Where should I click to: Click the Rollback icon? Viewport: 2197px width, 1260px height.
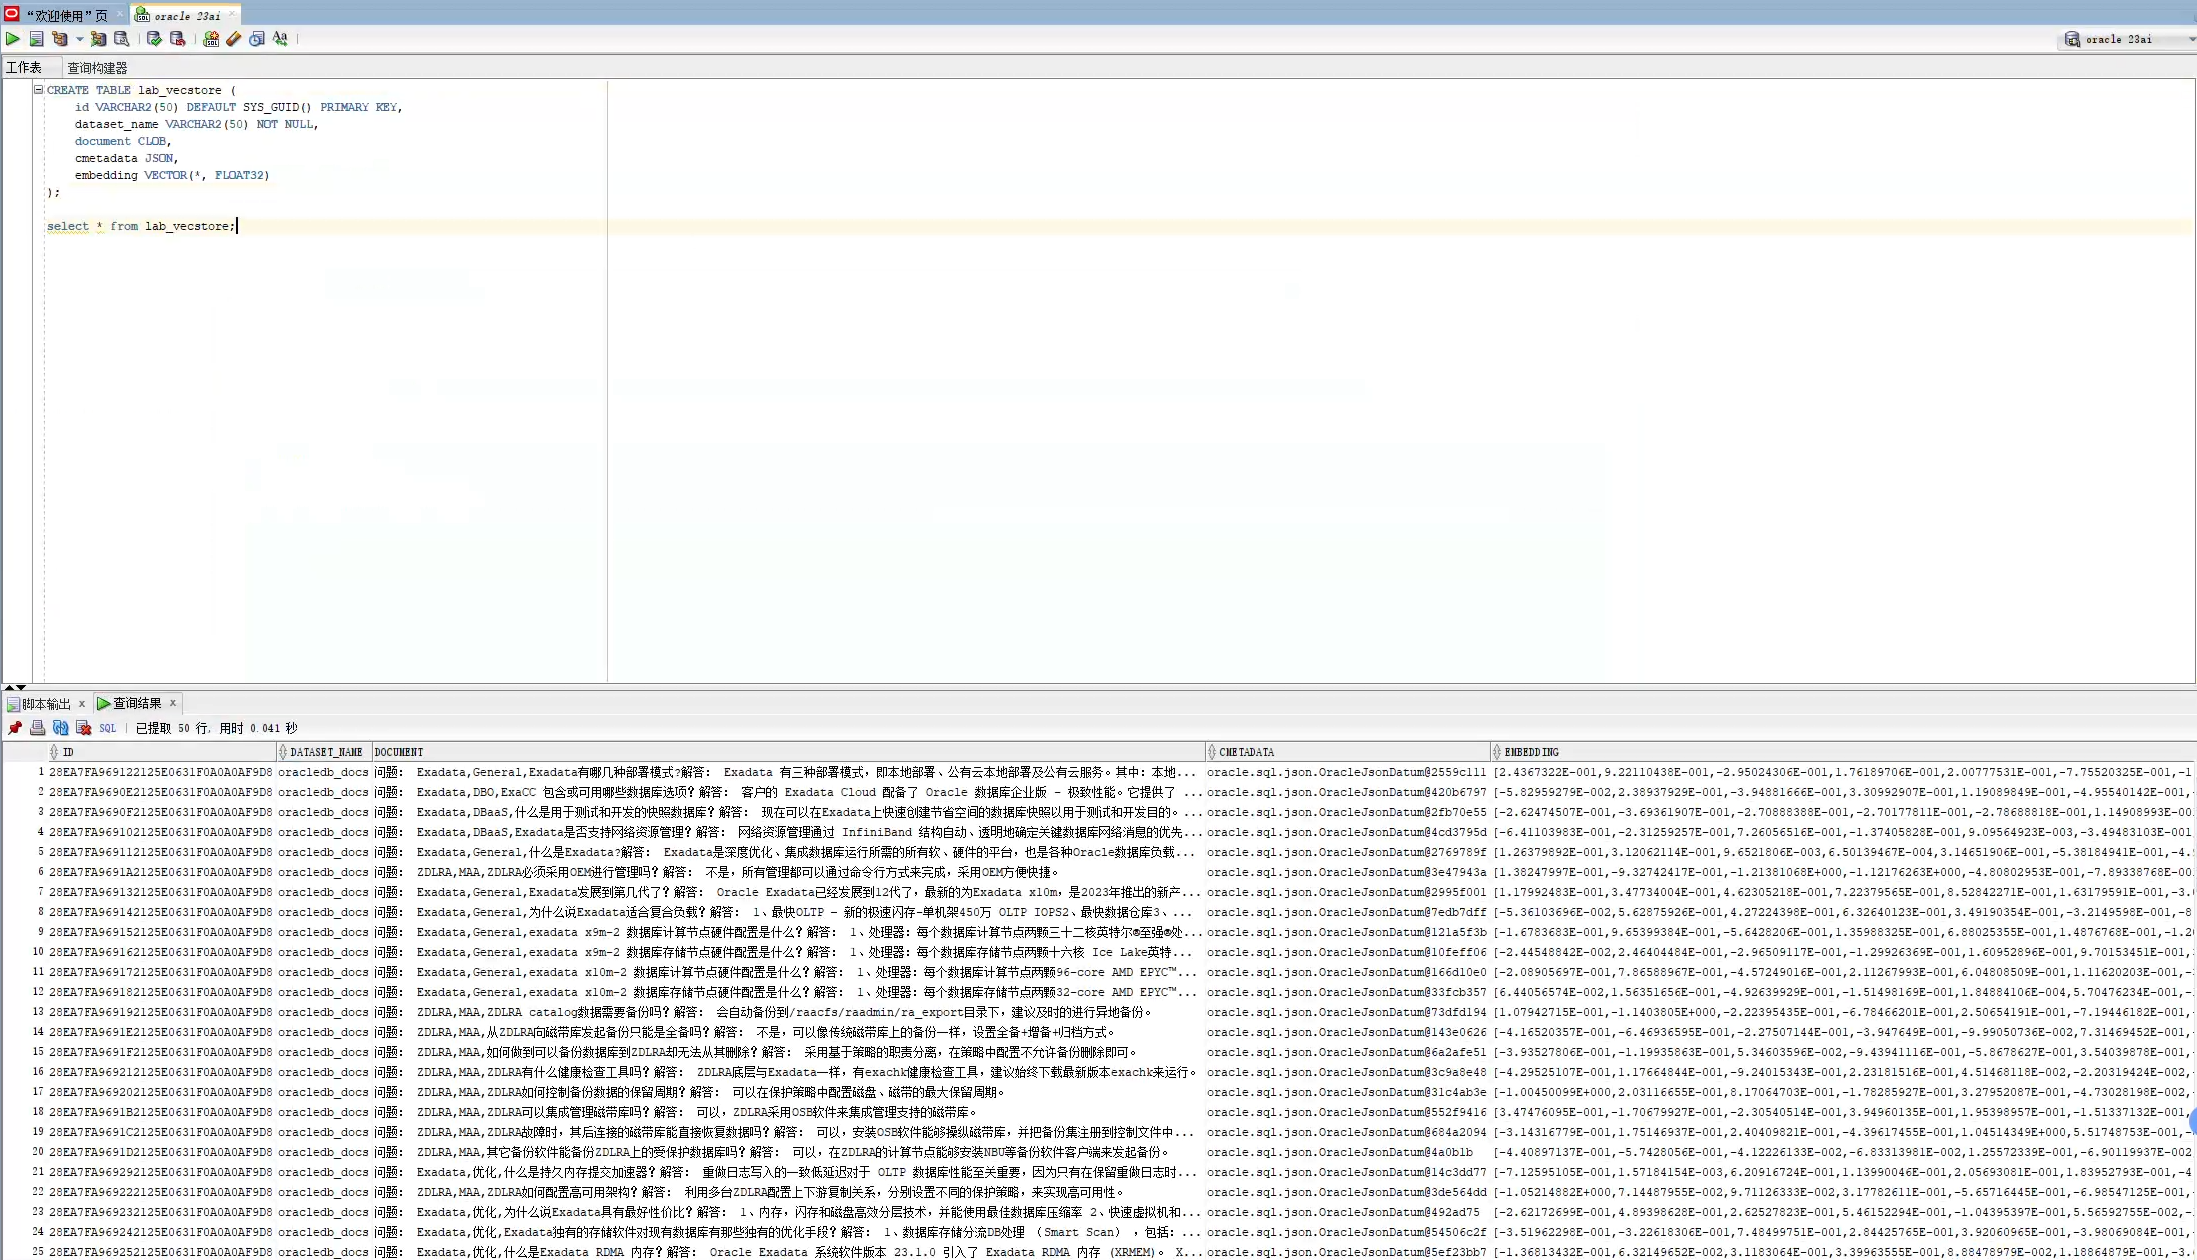pyautogui.click(x=178, y=39)
